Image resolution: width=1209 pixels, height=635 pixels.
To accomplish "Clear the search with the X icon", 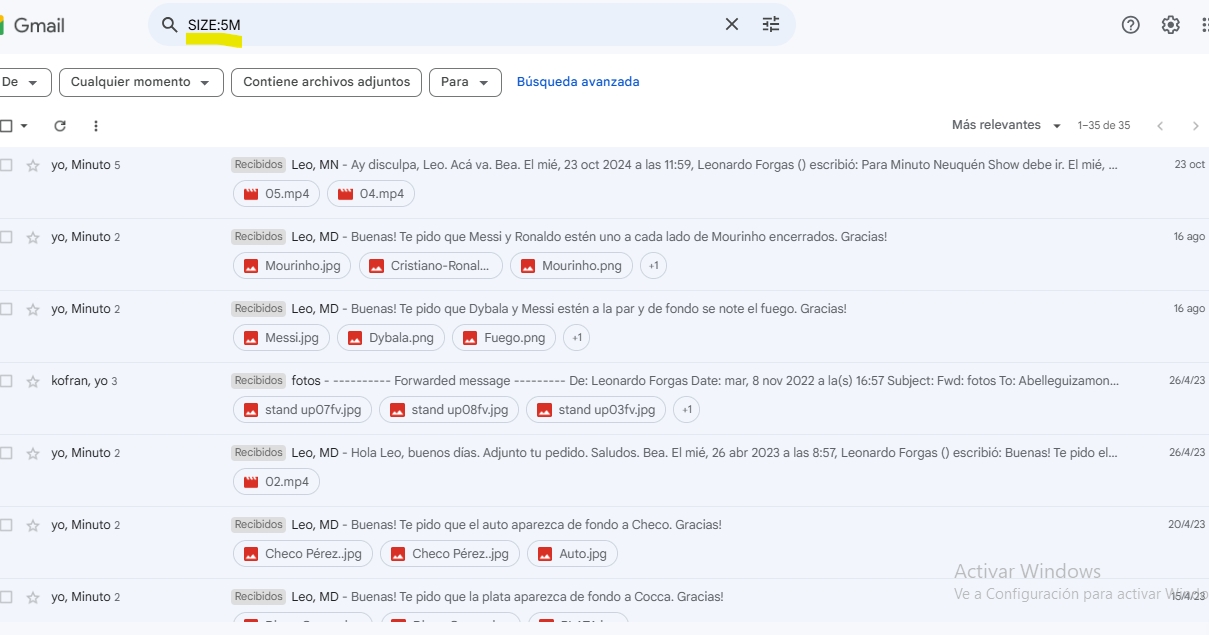I will pos(732,25).
